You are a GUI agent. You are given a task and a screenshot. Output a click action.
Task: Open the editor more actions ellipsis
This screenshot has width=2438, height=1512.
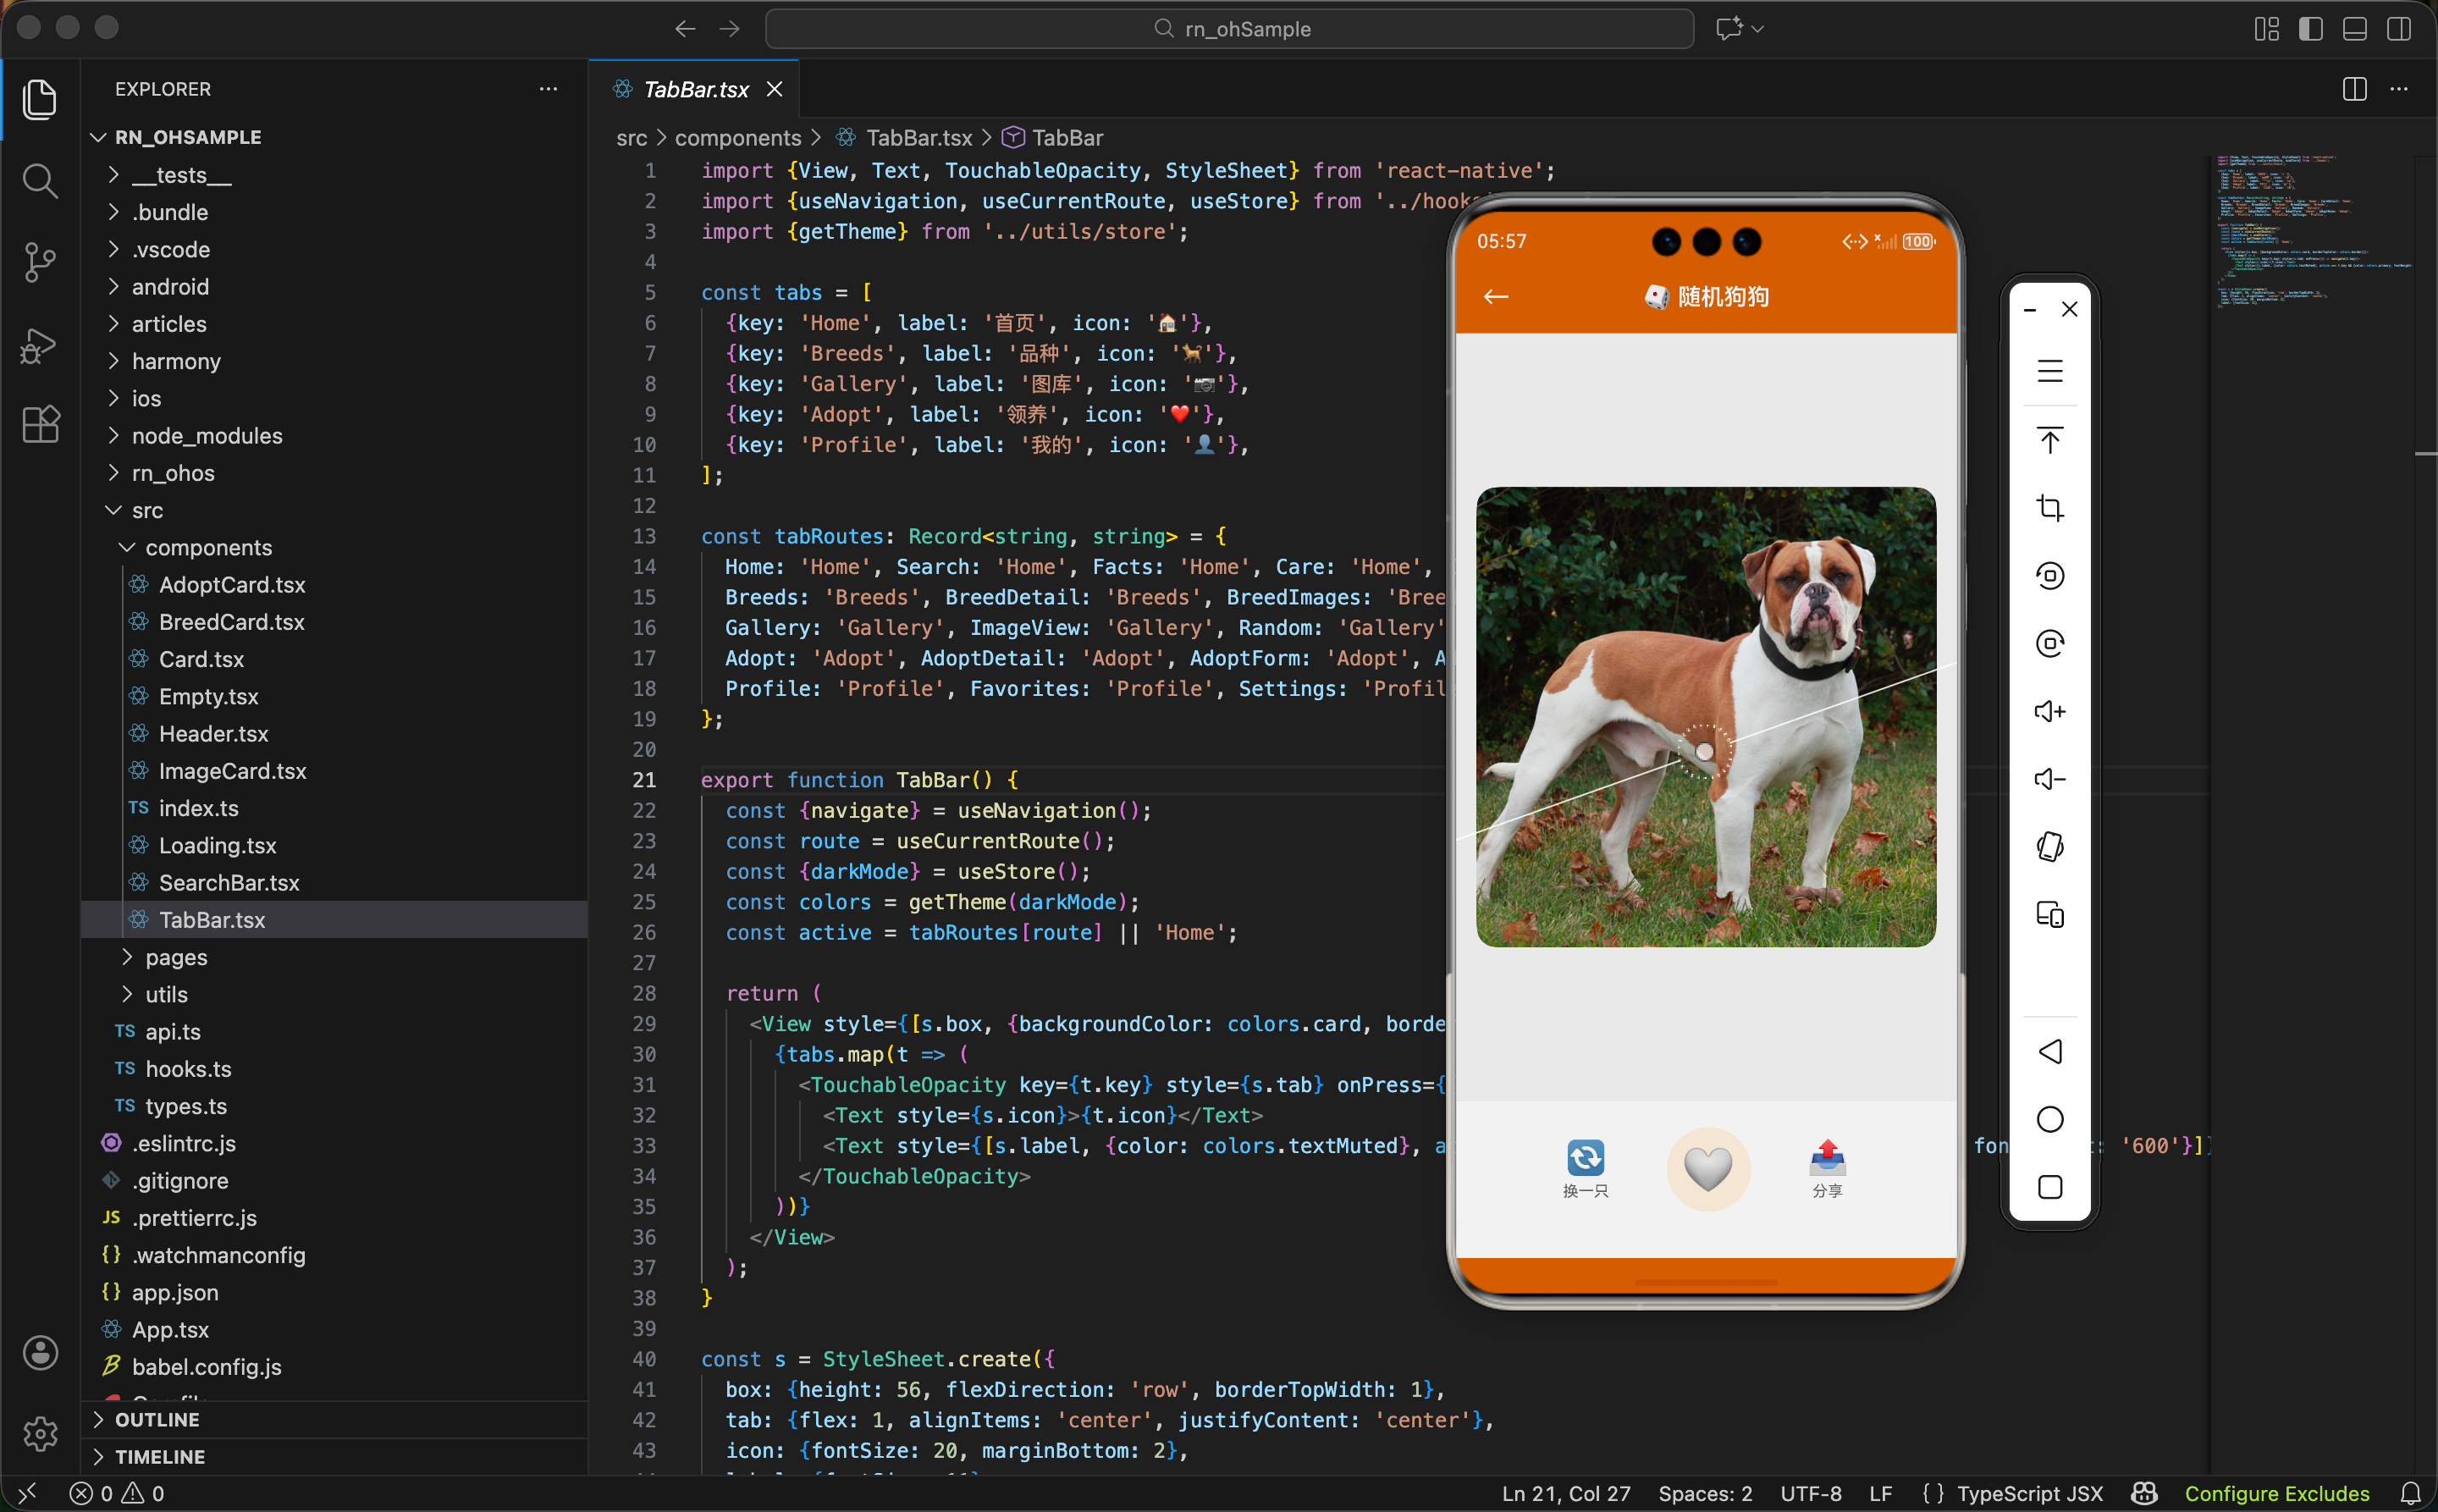2398,89
